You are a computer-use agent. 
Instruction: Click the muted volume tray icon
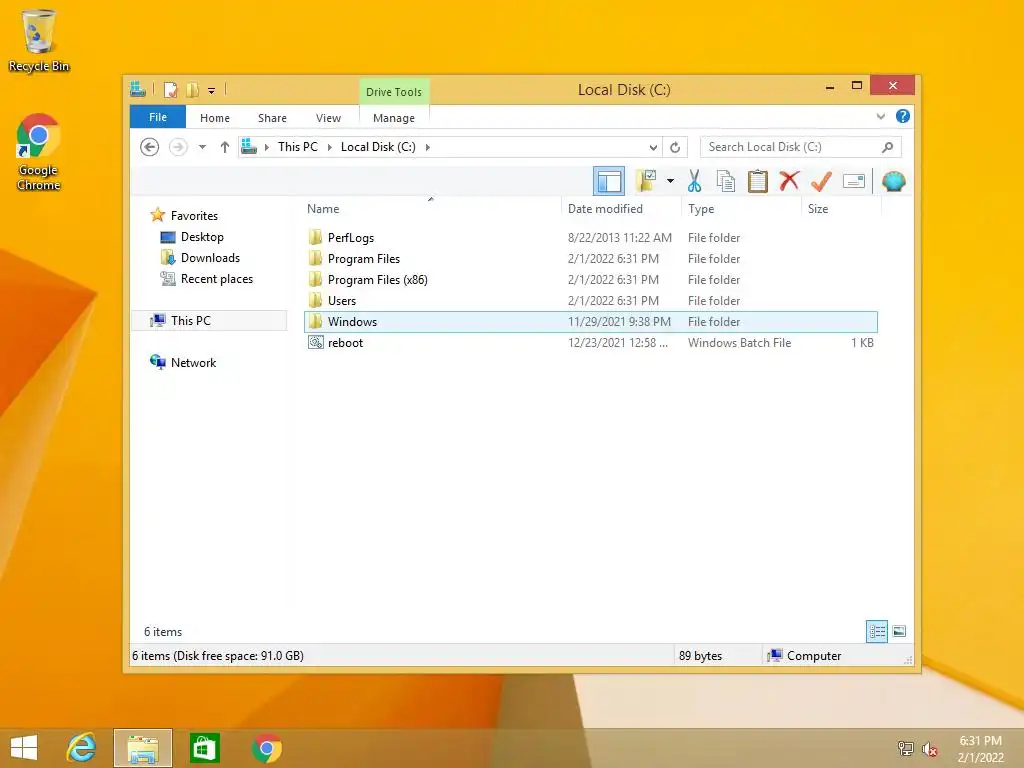(930, 749)
